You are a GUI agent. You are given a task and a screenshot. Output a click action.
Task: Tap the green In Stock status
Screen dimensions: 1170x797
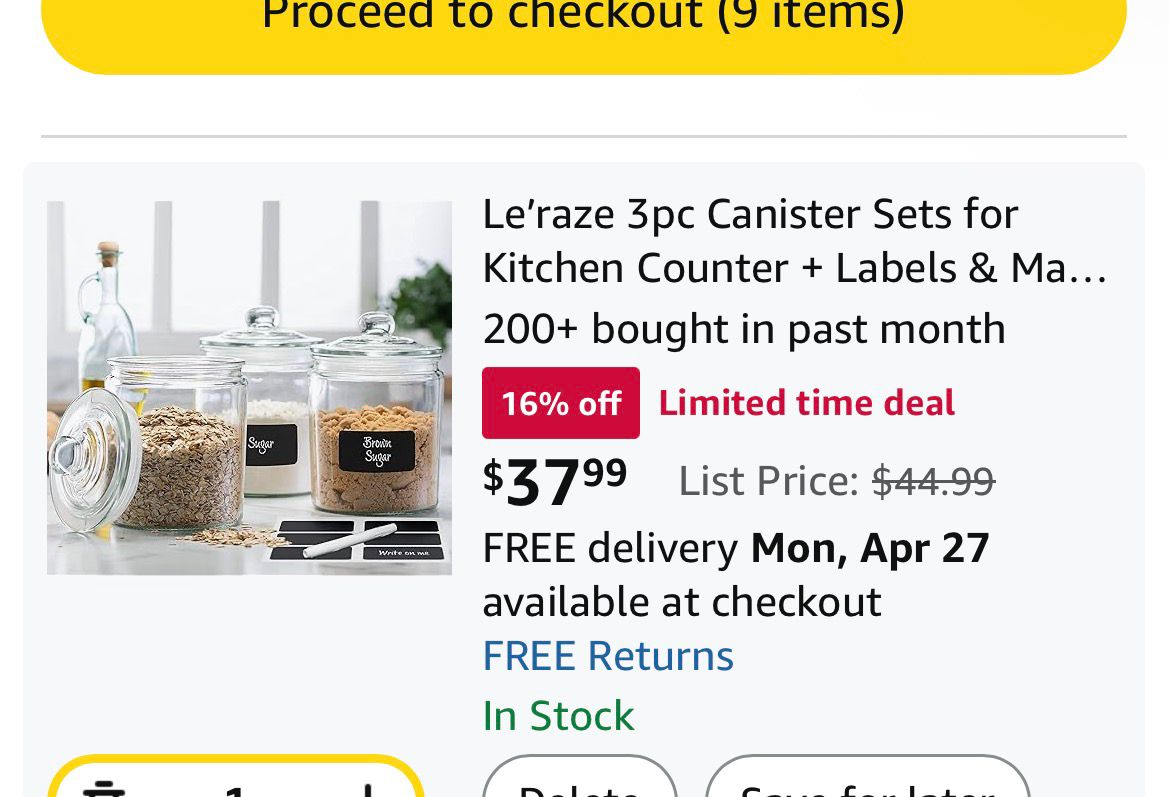[558, 716]
